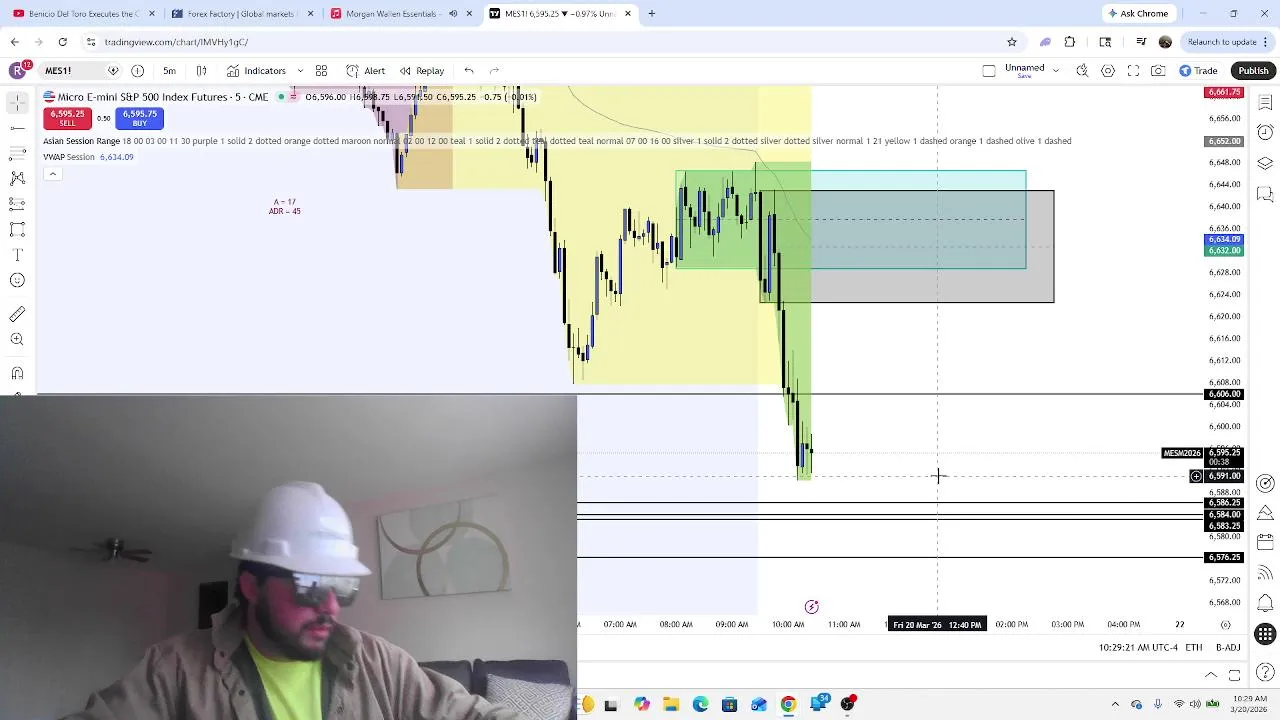Toggle B-ADJ back adjustment

point(1228,648)
